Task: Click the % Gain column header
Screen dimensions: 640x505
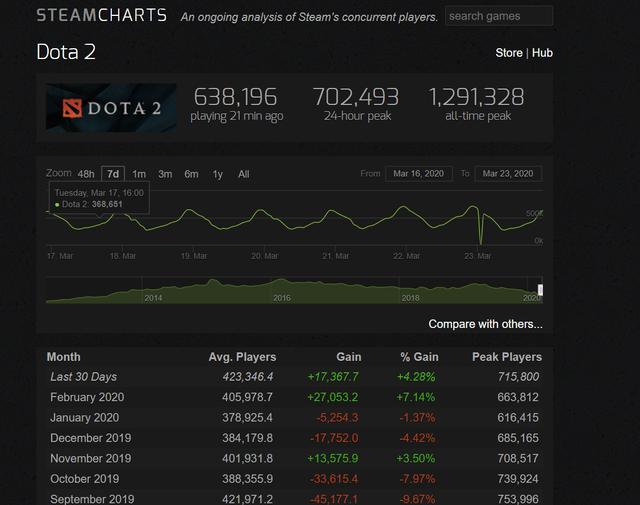Action: click(x=419, y=357)
